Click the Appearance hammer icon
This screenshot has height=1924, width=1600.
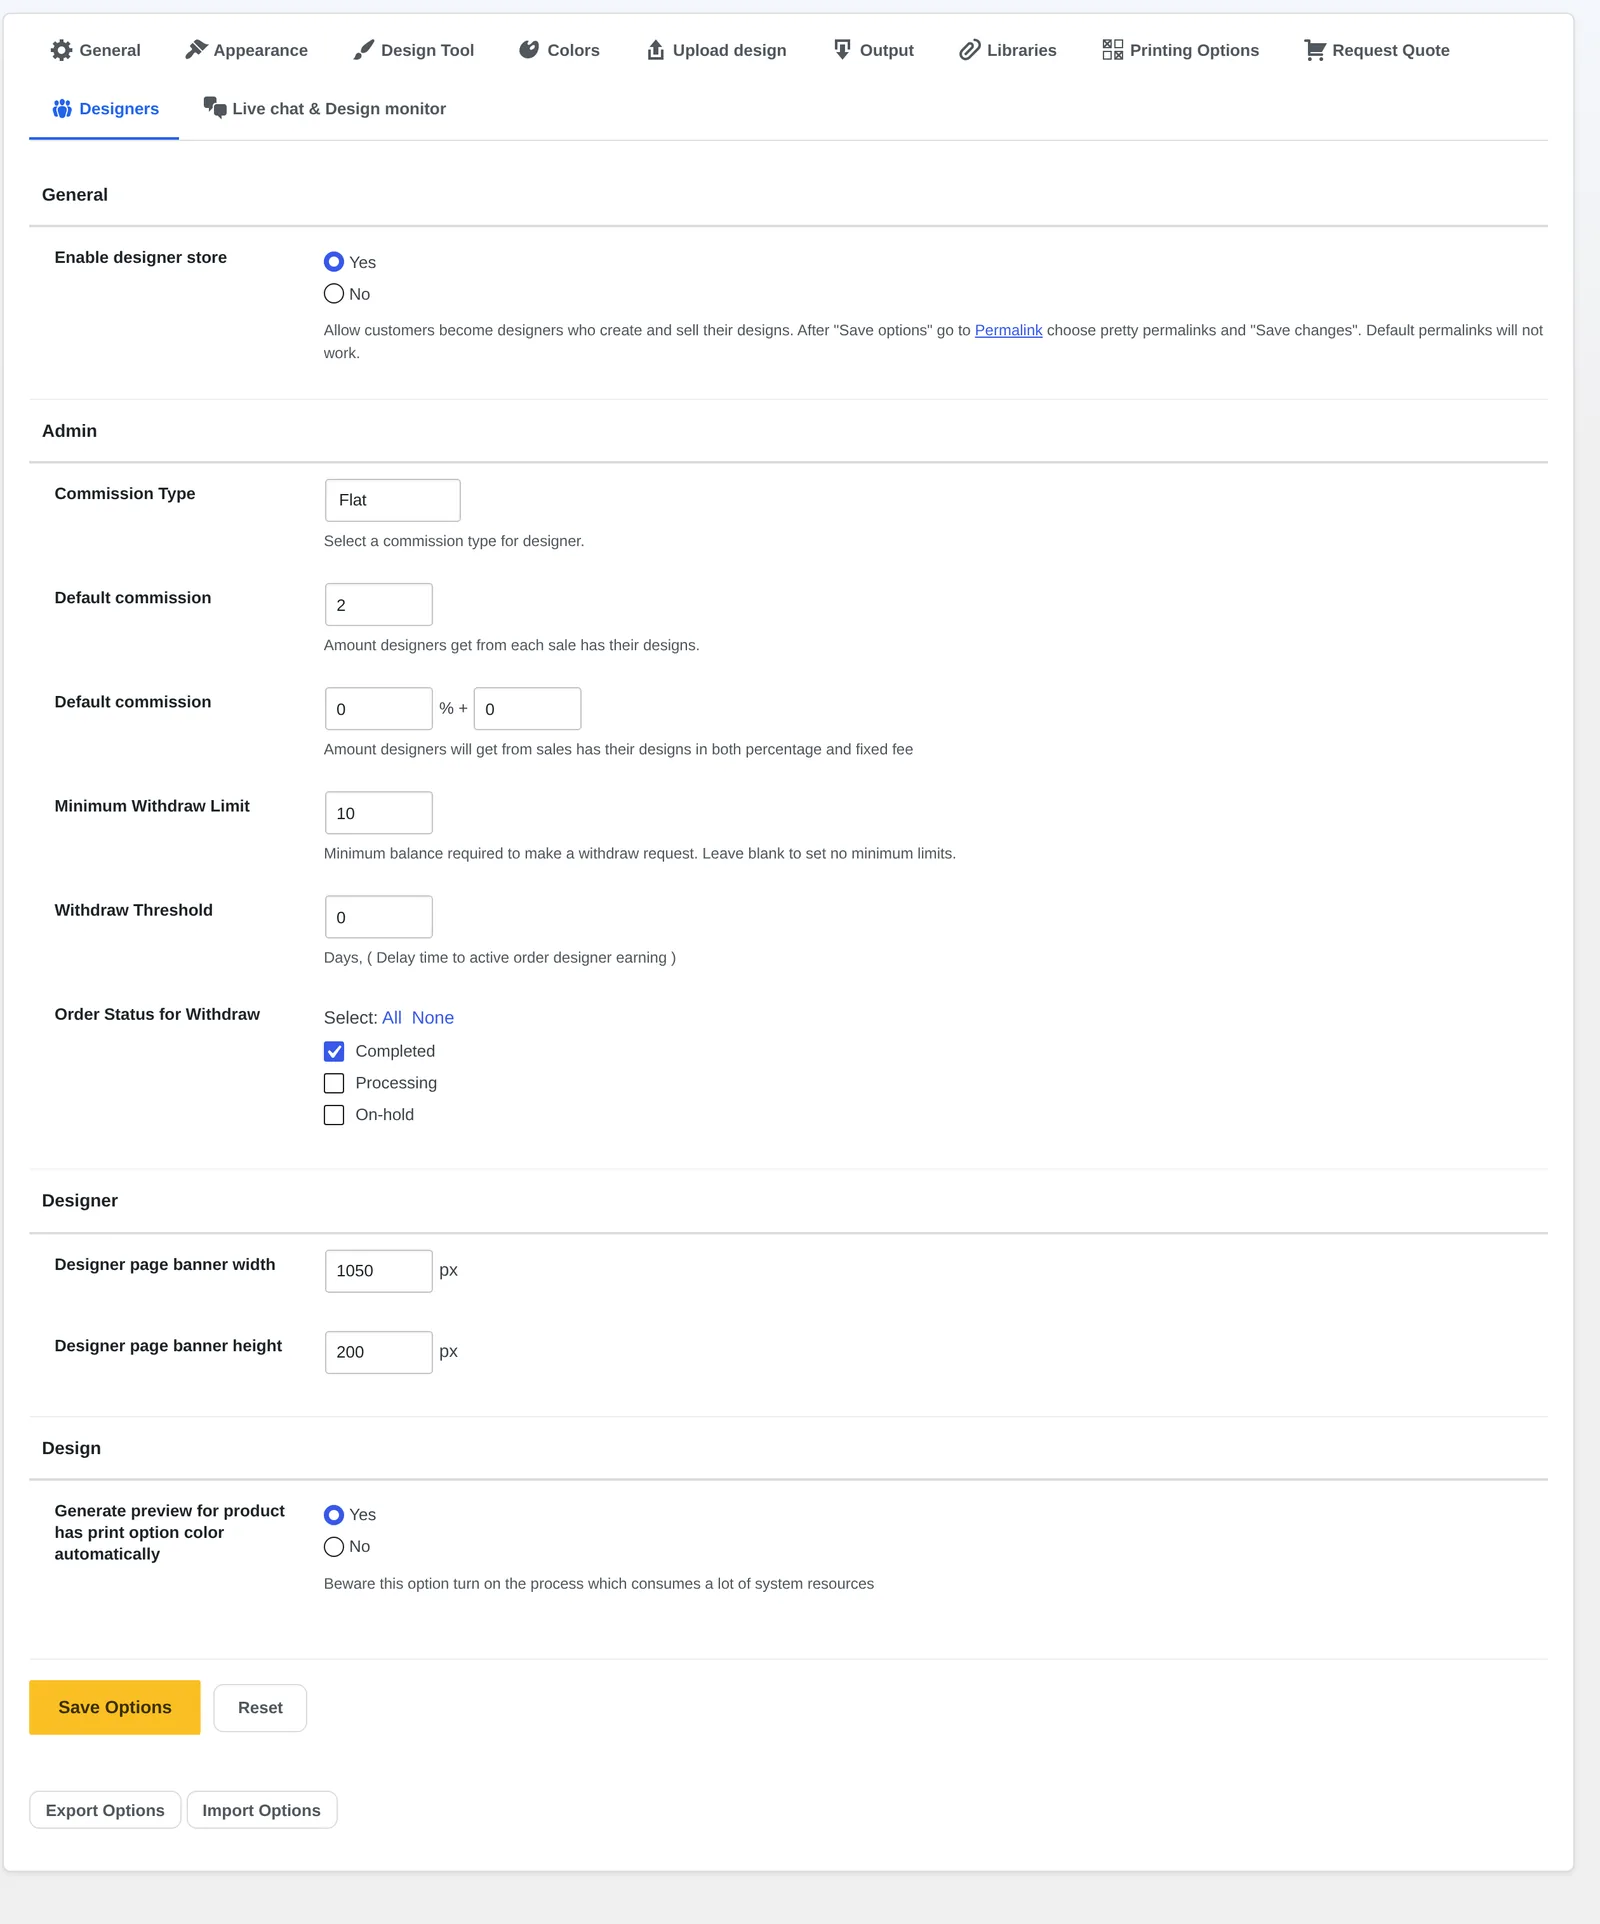(196, 50)
